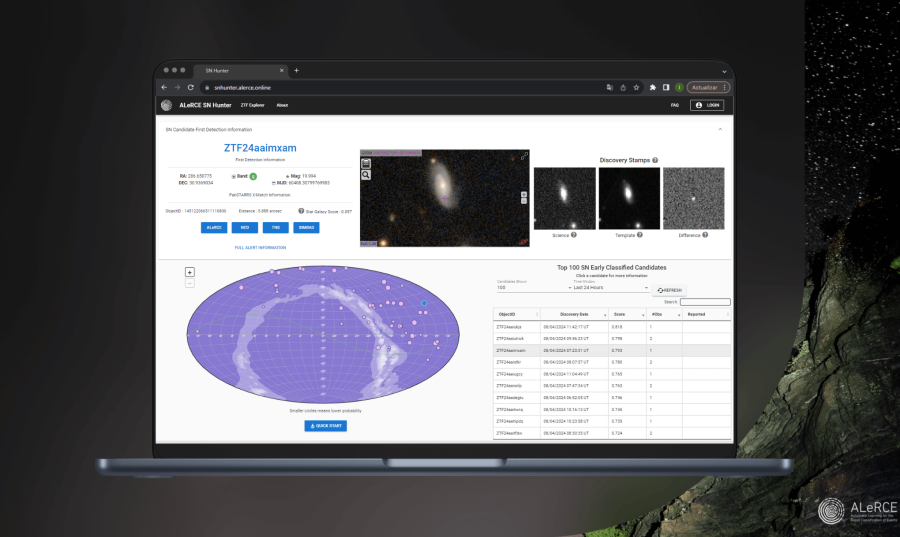Click the share page icon in address bar
The height and width of the screenshot is (537, 900).
pyautogui.click(x=623, y=88)
